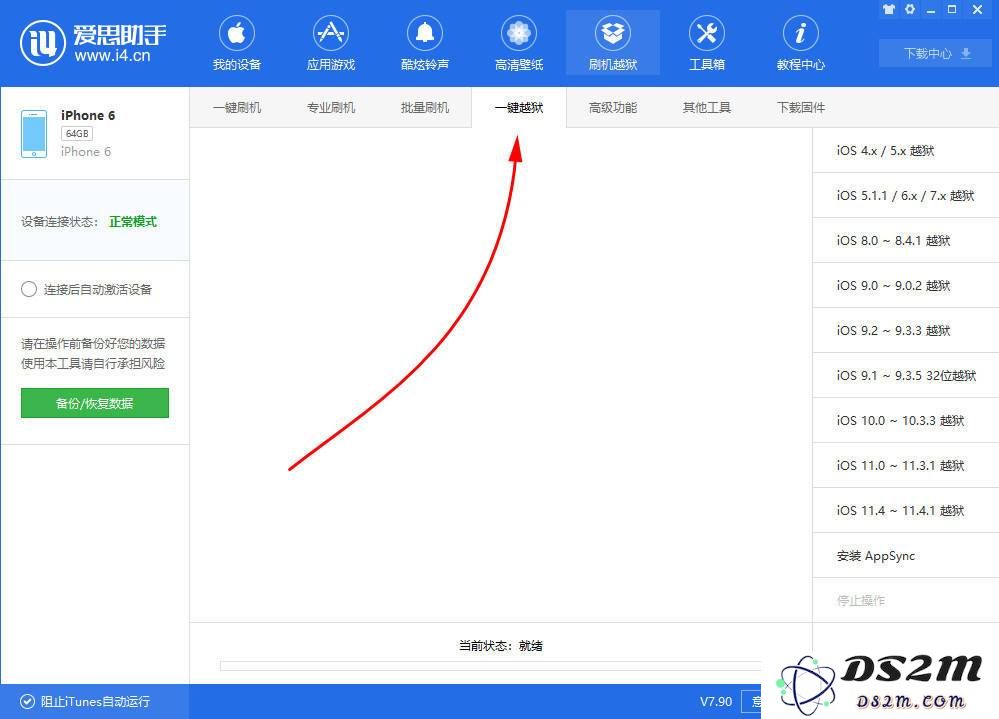
Task: Choose iOS 9.1 ~ 9.3.5 32位越狱
Action: click(906, 376)
